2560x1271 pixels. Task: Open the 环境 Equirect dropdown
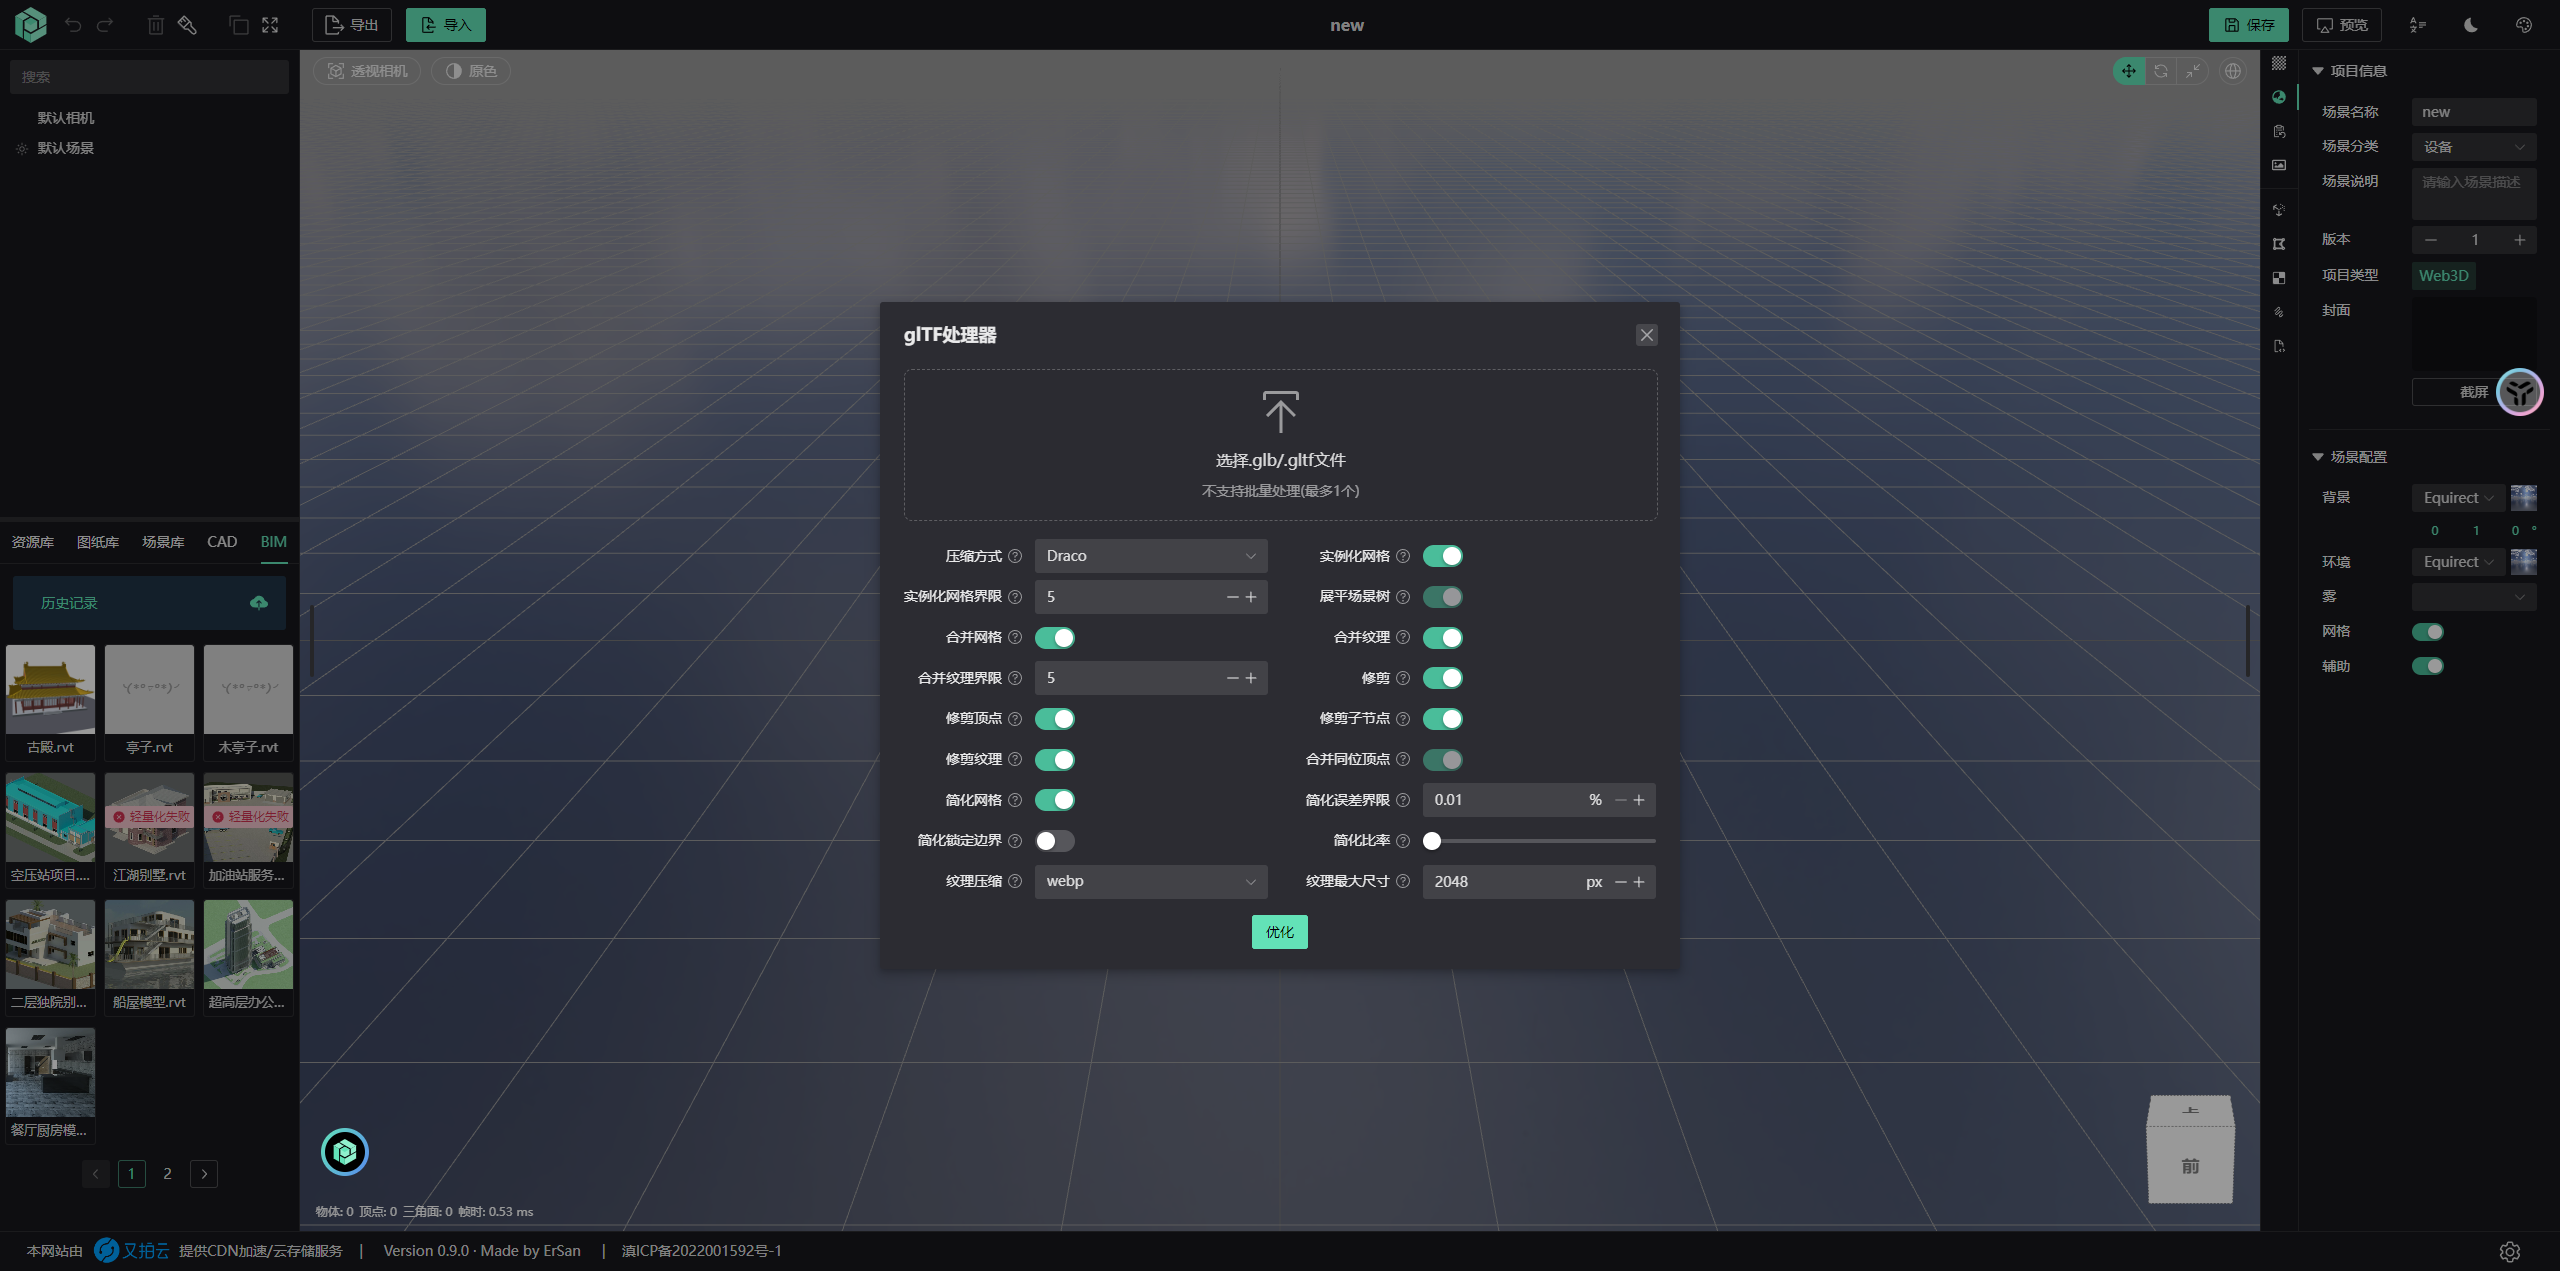[x=2458, y=562]
